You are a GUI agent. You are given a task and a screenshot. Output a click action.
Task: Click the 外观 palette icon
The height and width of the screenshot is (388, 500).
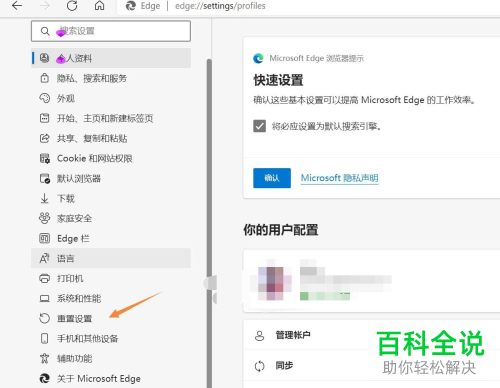pyautogui.click(x=45, y=98)
